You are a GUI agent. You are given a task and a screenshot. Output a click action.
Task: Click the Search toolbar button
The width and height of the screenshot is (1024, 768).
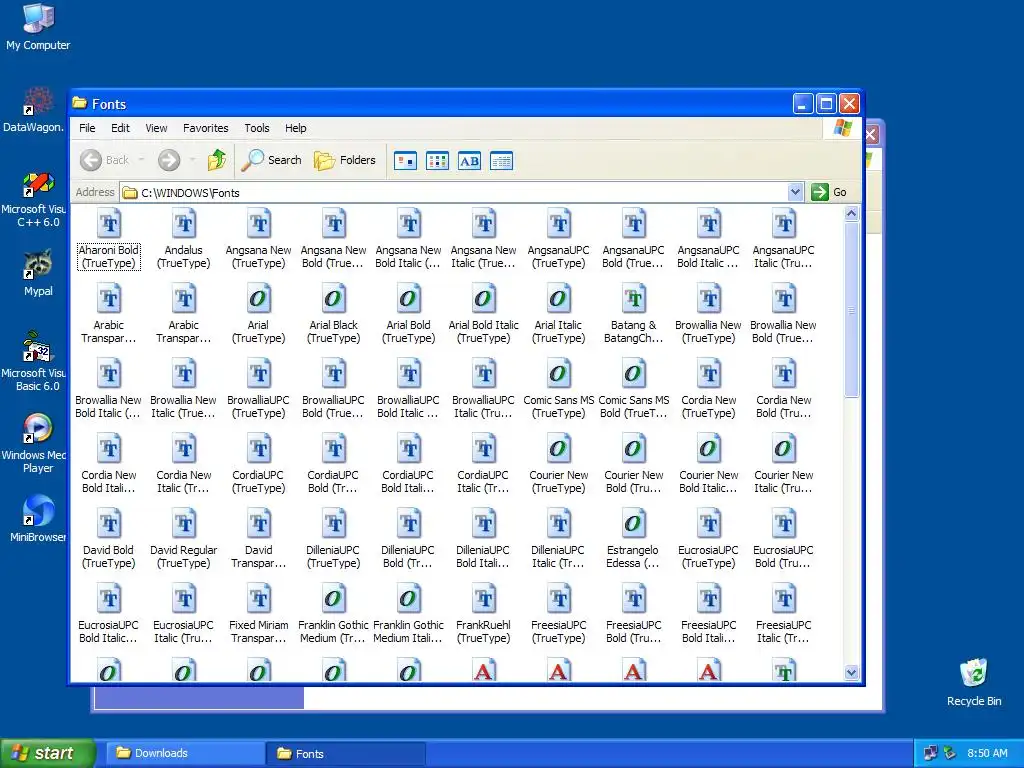coord(272,160)
